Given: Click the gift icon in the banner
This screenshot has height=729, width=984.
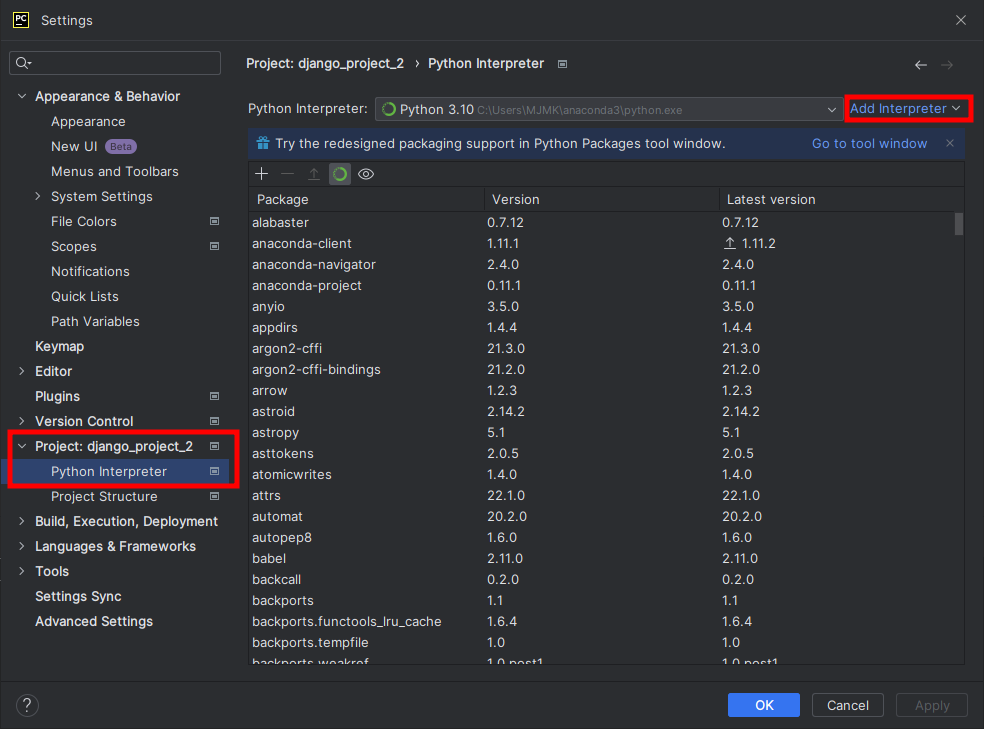Looking at the screenshot, I should [263, 143].
